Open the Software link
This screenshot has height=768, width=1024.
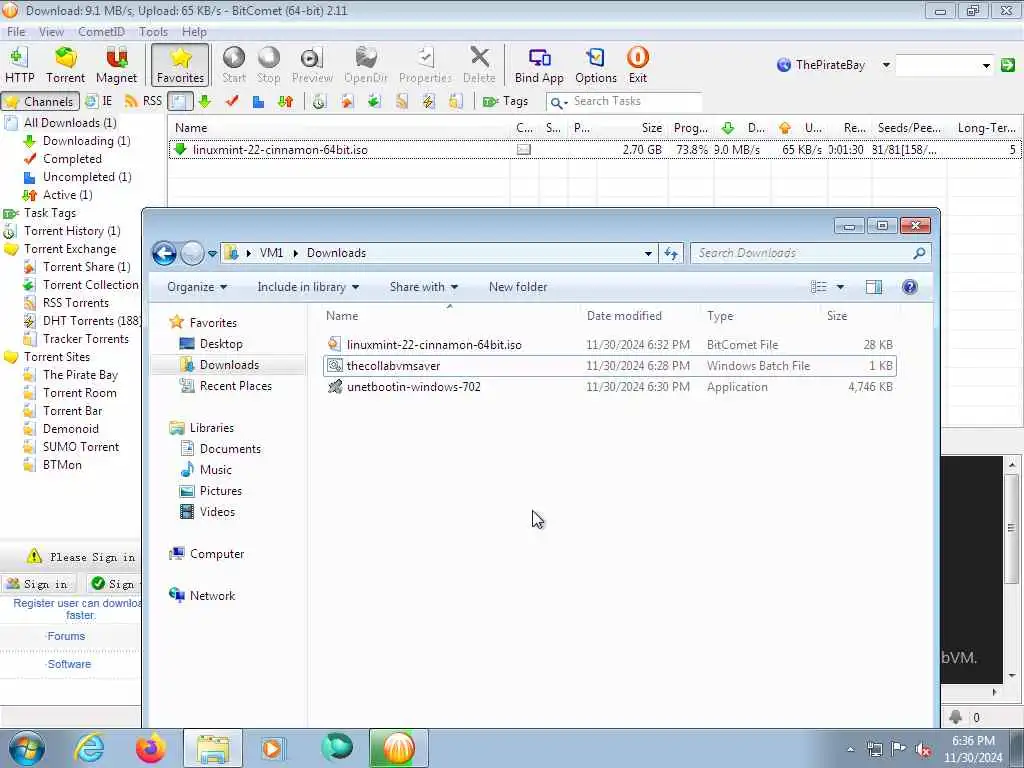tap(69, 664)
